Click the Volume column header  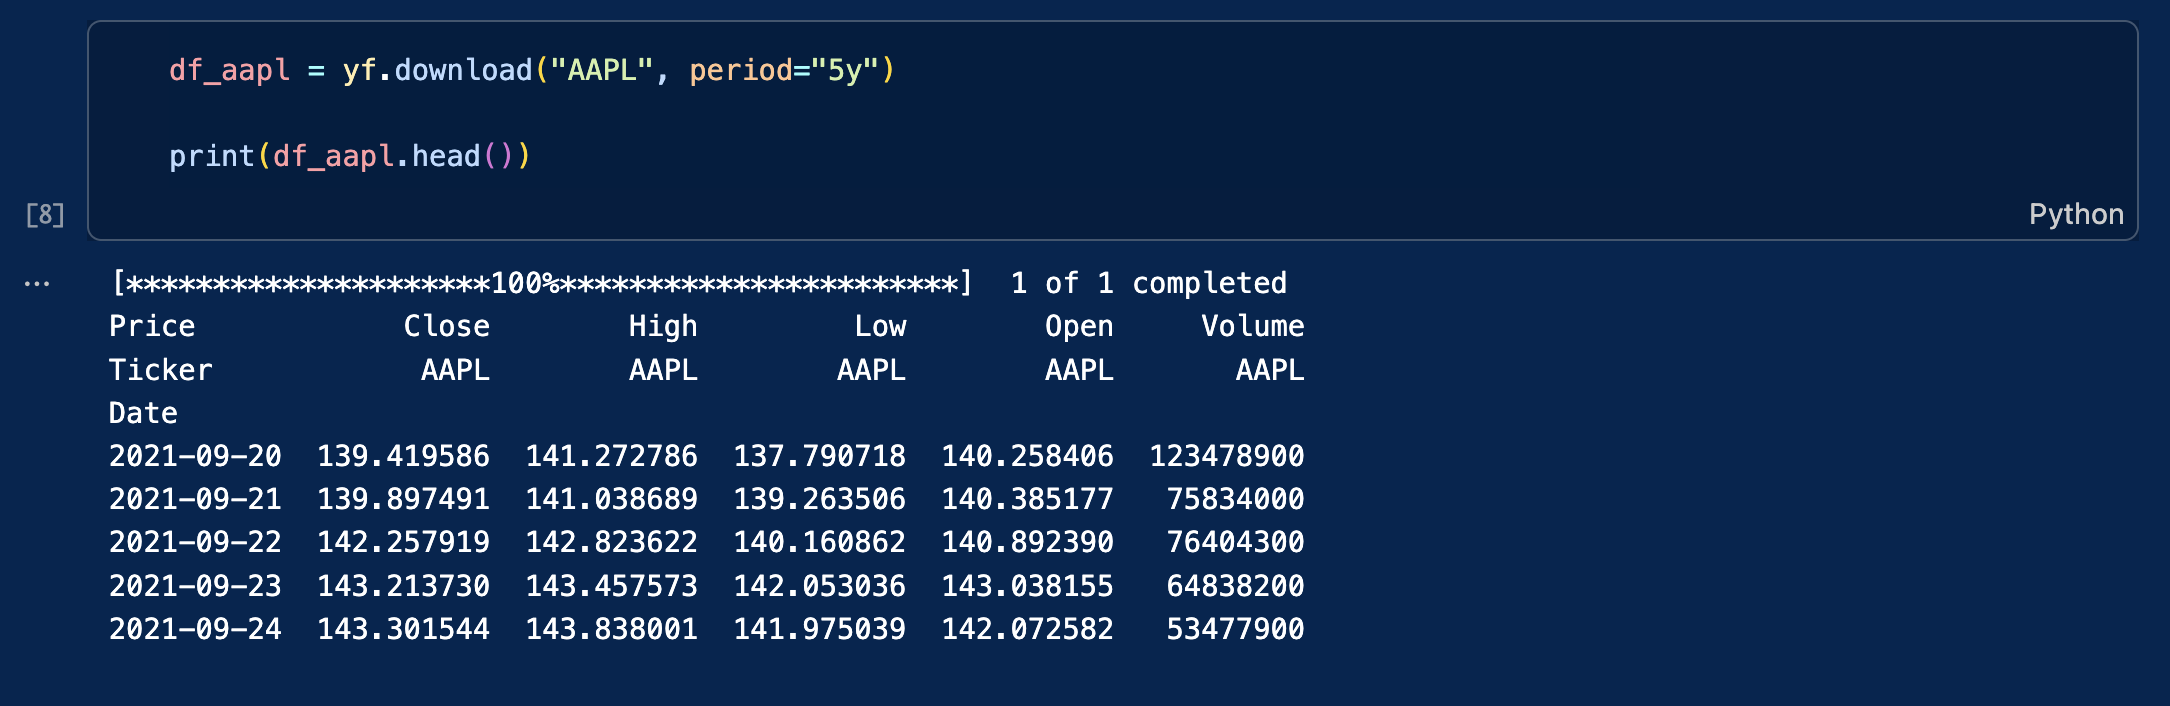pyautogui.click(x=1253, y=327)
